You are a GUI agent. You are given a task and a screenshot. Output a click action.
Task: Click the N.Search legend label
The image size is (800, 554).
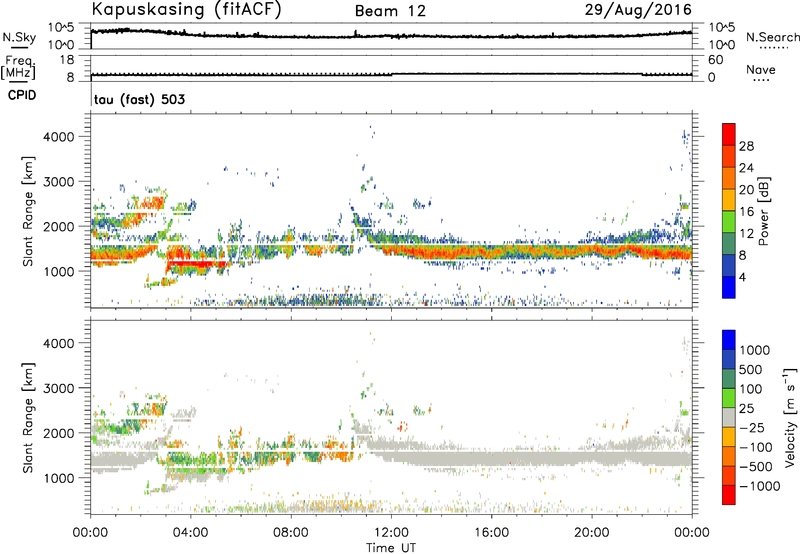[773, 37]
